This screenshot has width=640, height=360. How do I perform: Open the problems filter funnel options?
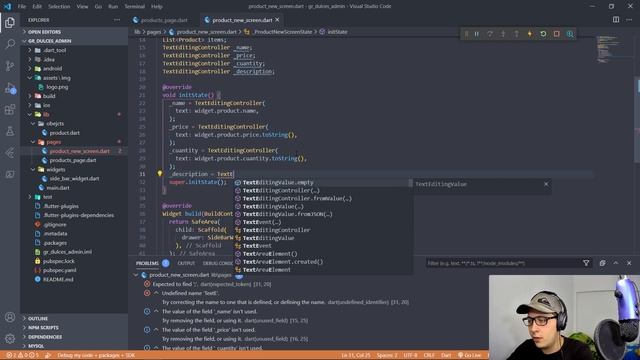[586, 263]
